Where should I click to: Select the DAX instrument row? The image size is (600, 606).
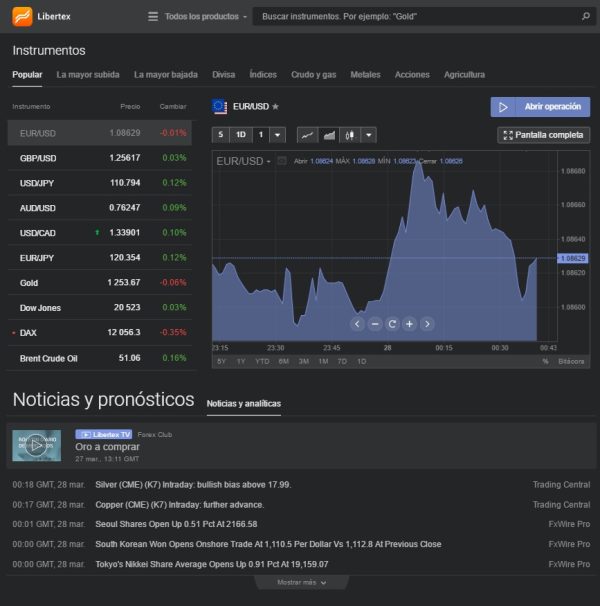tap(100, 332)
